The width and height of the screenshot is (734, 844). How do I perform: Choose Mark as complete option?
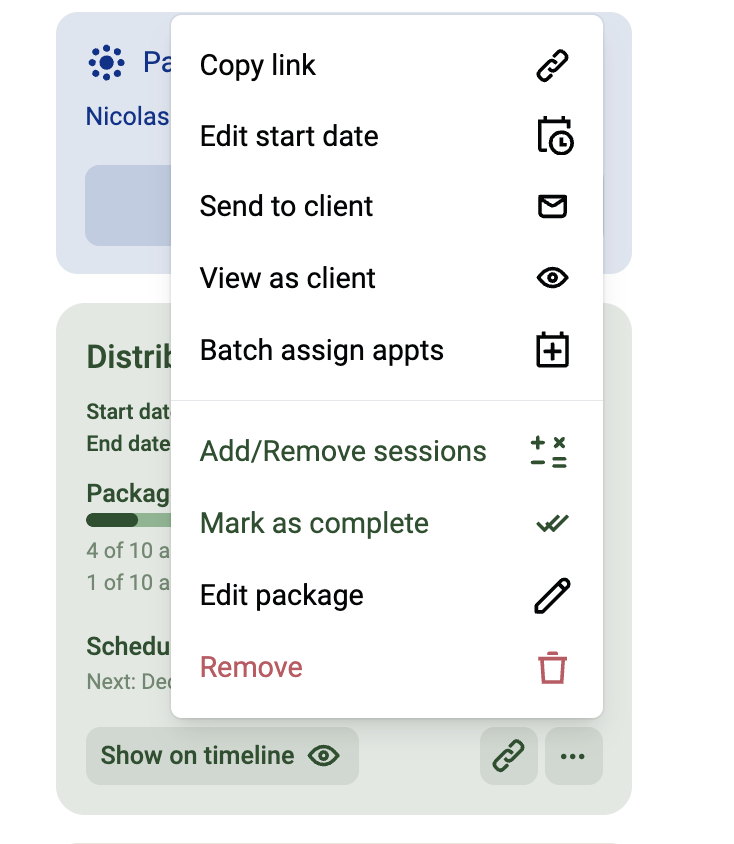[386, 523]
